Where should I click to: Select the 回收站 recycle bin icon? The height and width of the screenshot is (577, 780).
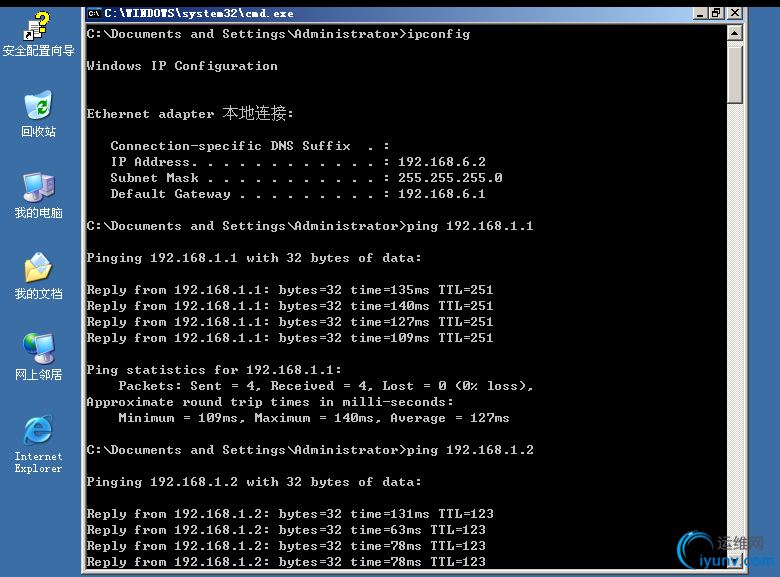[38, 114]
